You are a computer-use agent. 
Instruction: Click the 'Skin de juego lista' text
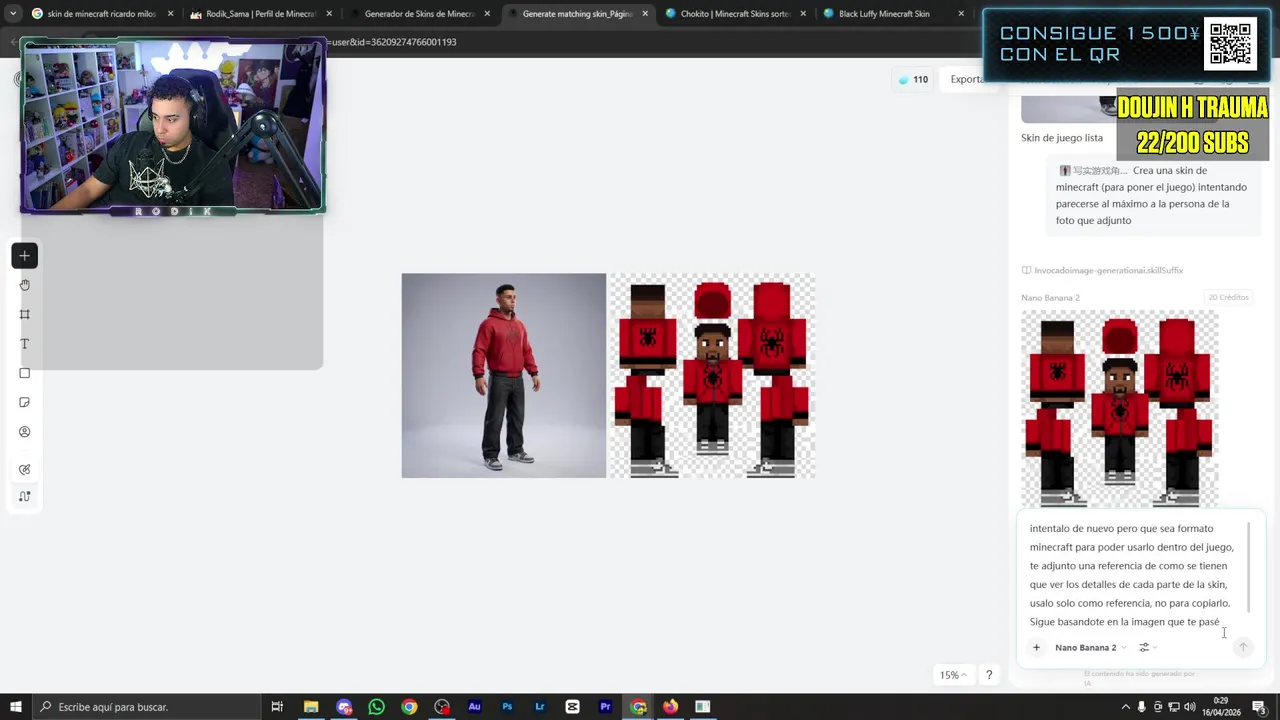[1062, 138]
